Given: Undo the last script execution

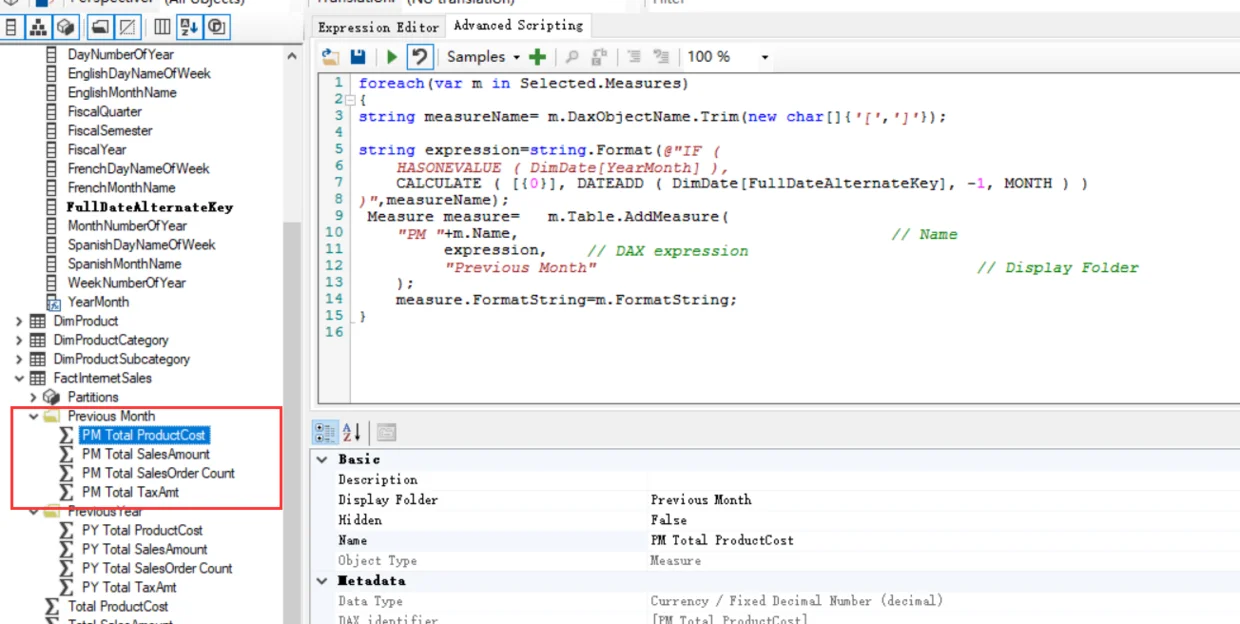Looking at the screenshot, I should (420, 57).
